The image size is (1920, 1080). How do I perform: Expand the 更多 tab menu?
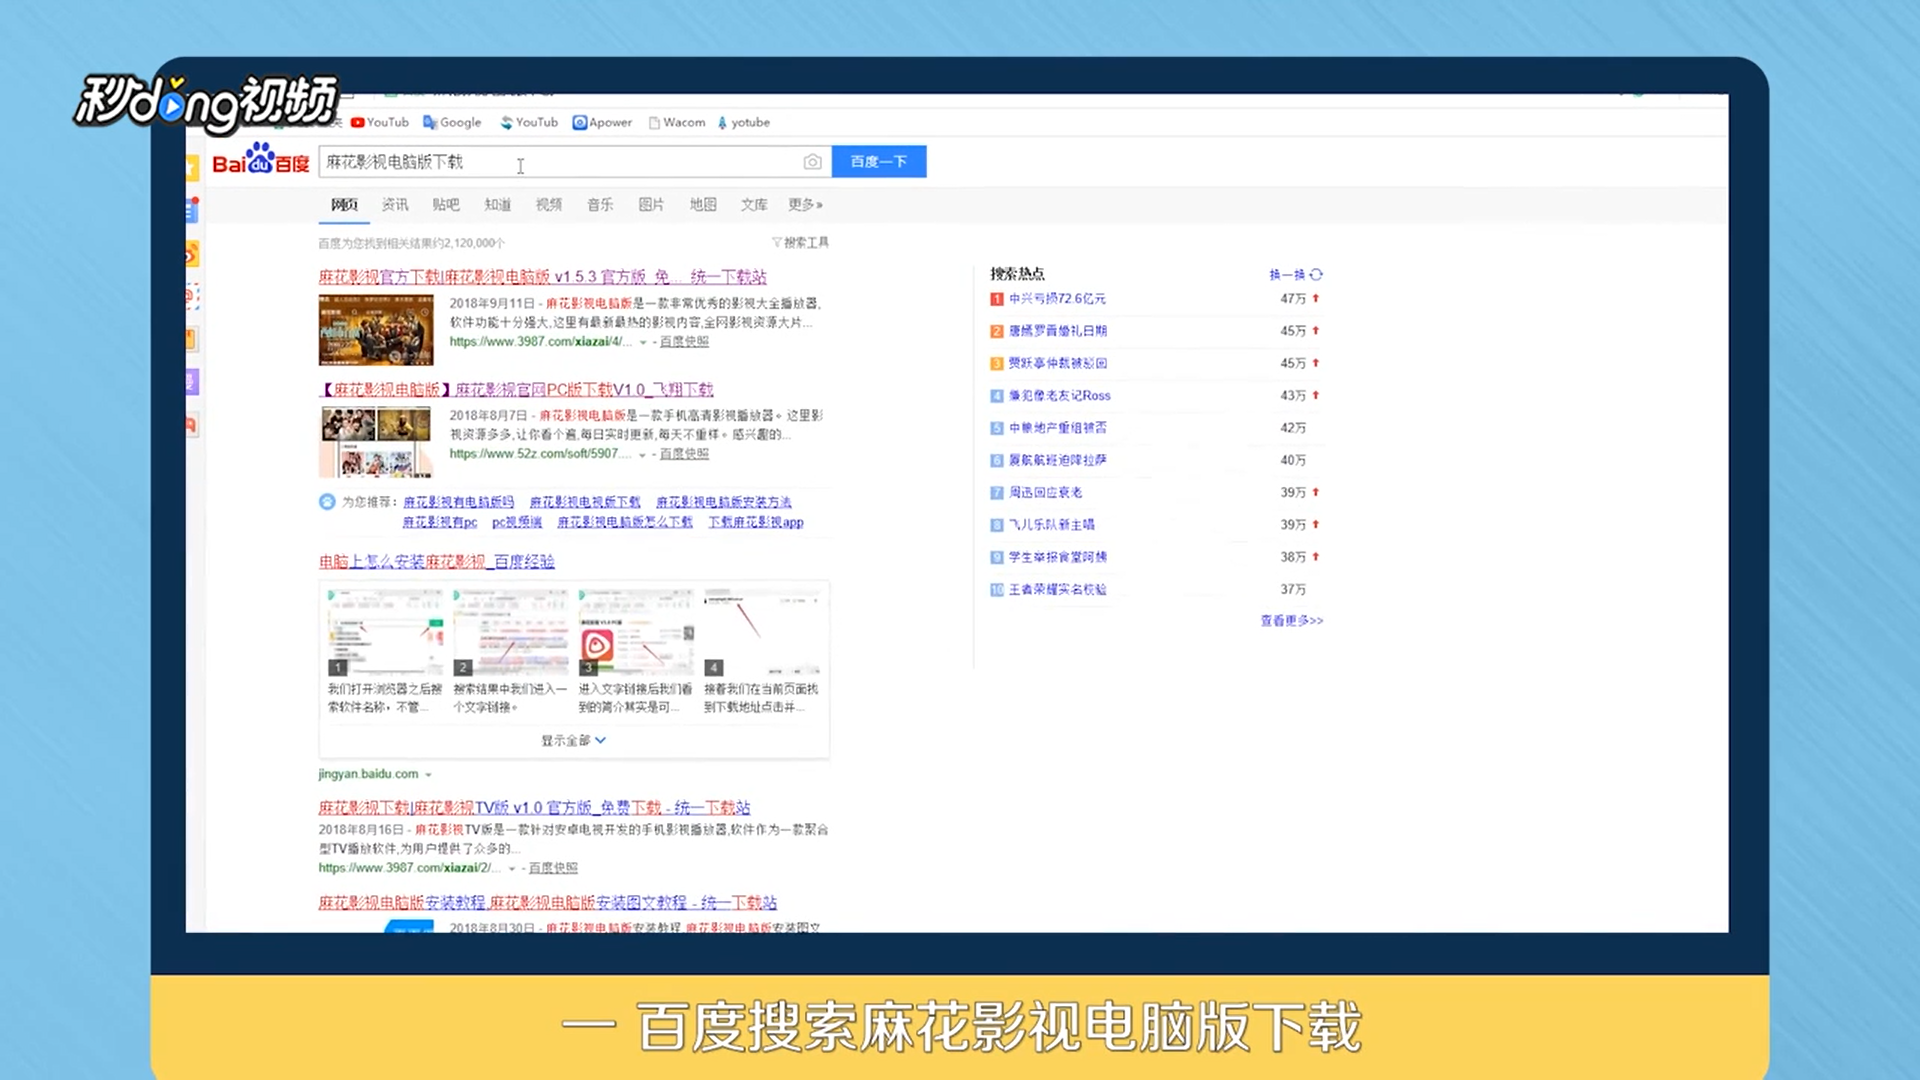[804, 204]
